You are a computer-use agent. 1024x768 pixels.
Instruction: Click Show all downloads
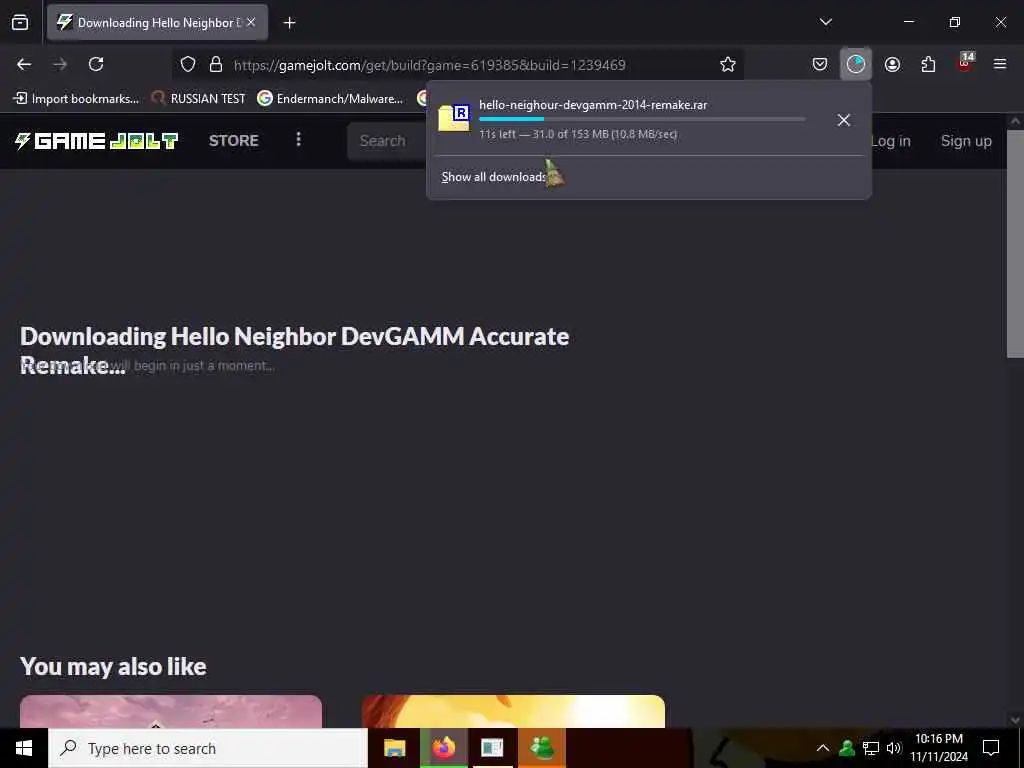click(x=494, y=177)
